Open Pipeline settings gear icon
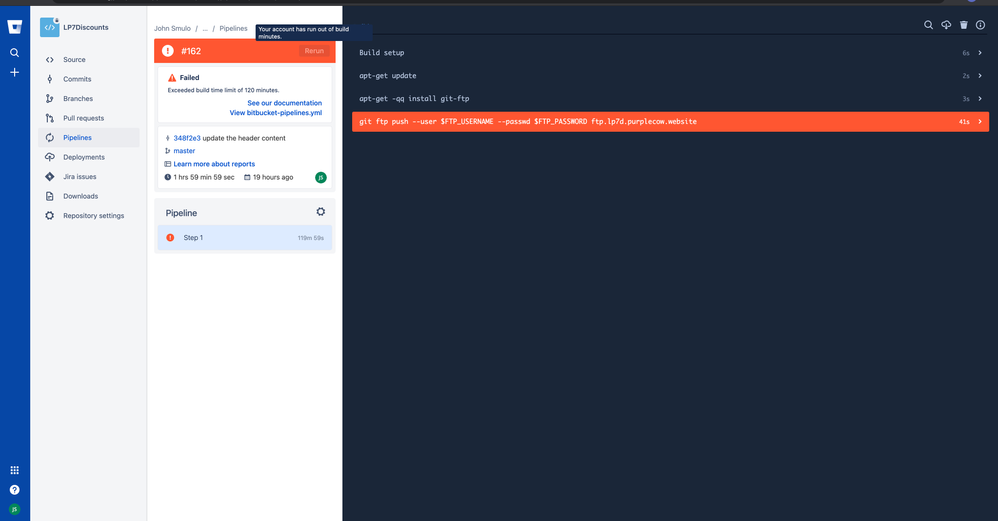Screen dimensions: 998x521 pos(321,212)
